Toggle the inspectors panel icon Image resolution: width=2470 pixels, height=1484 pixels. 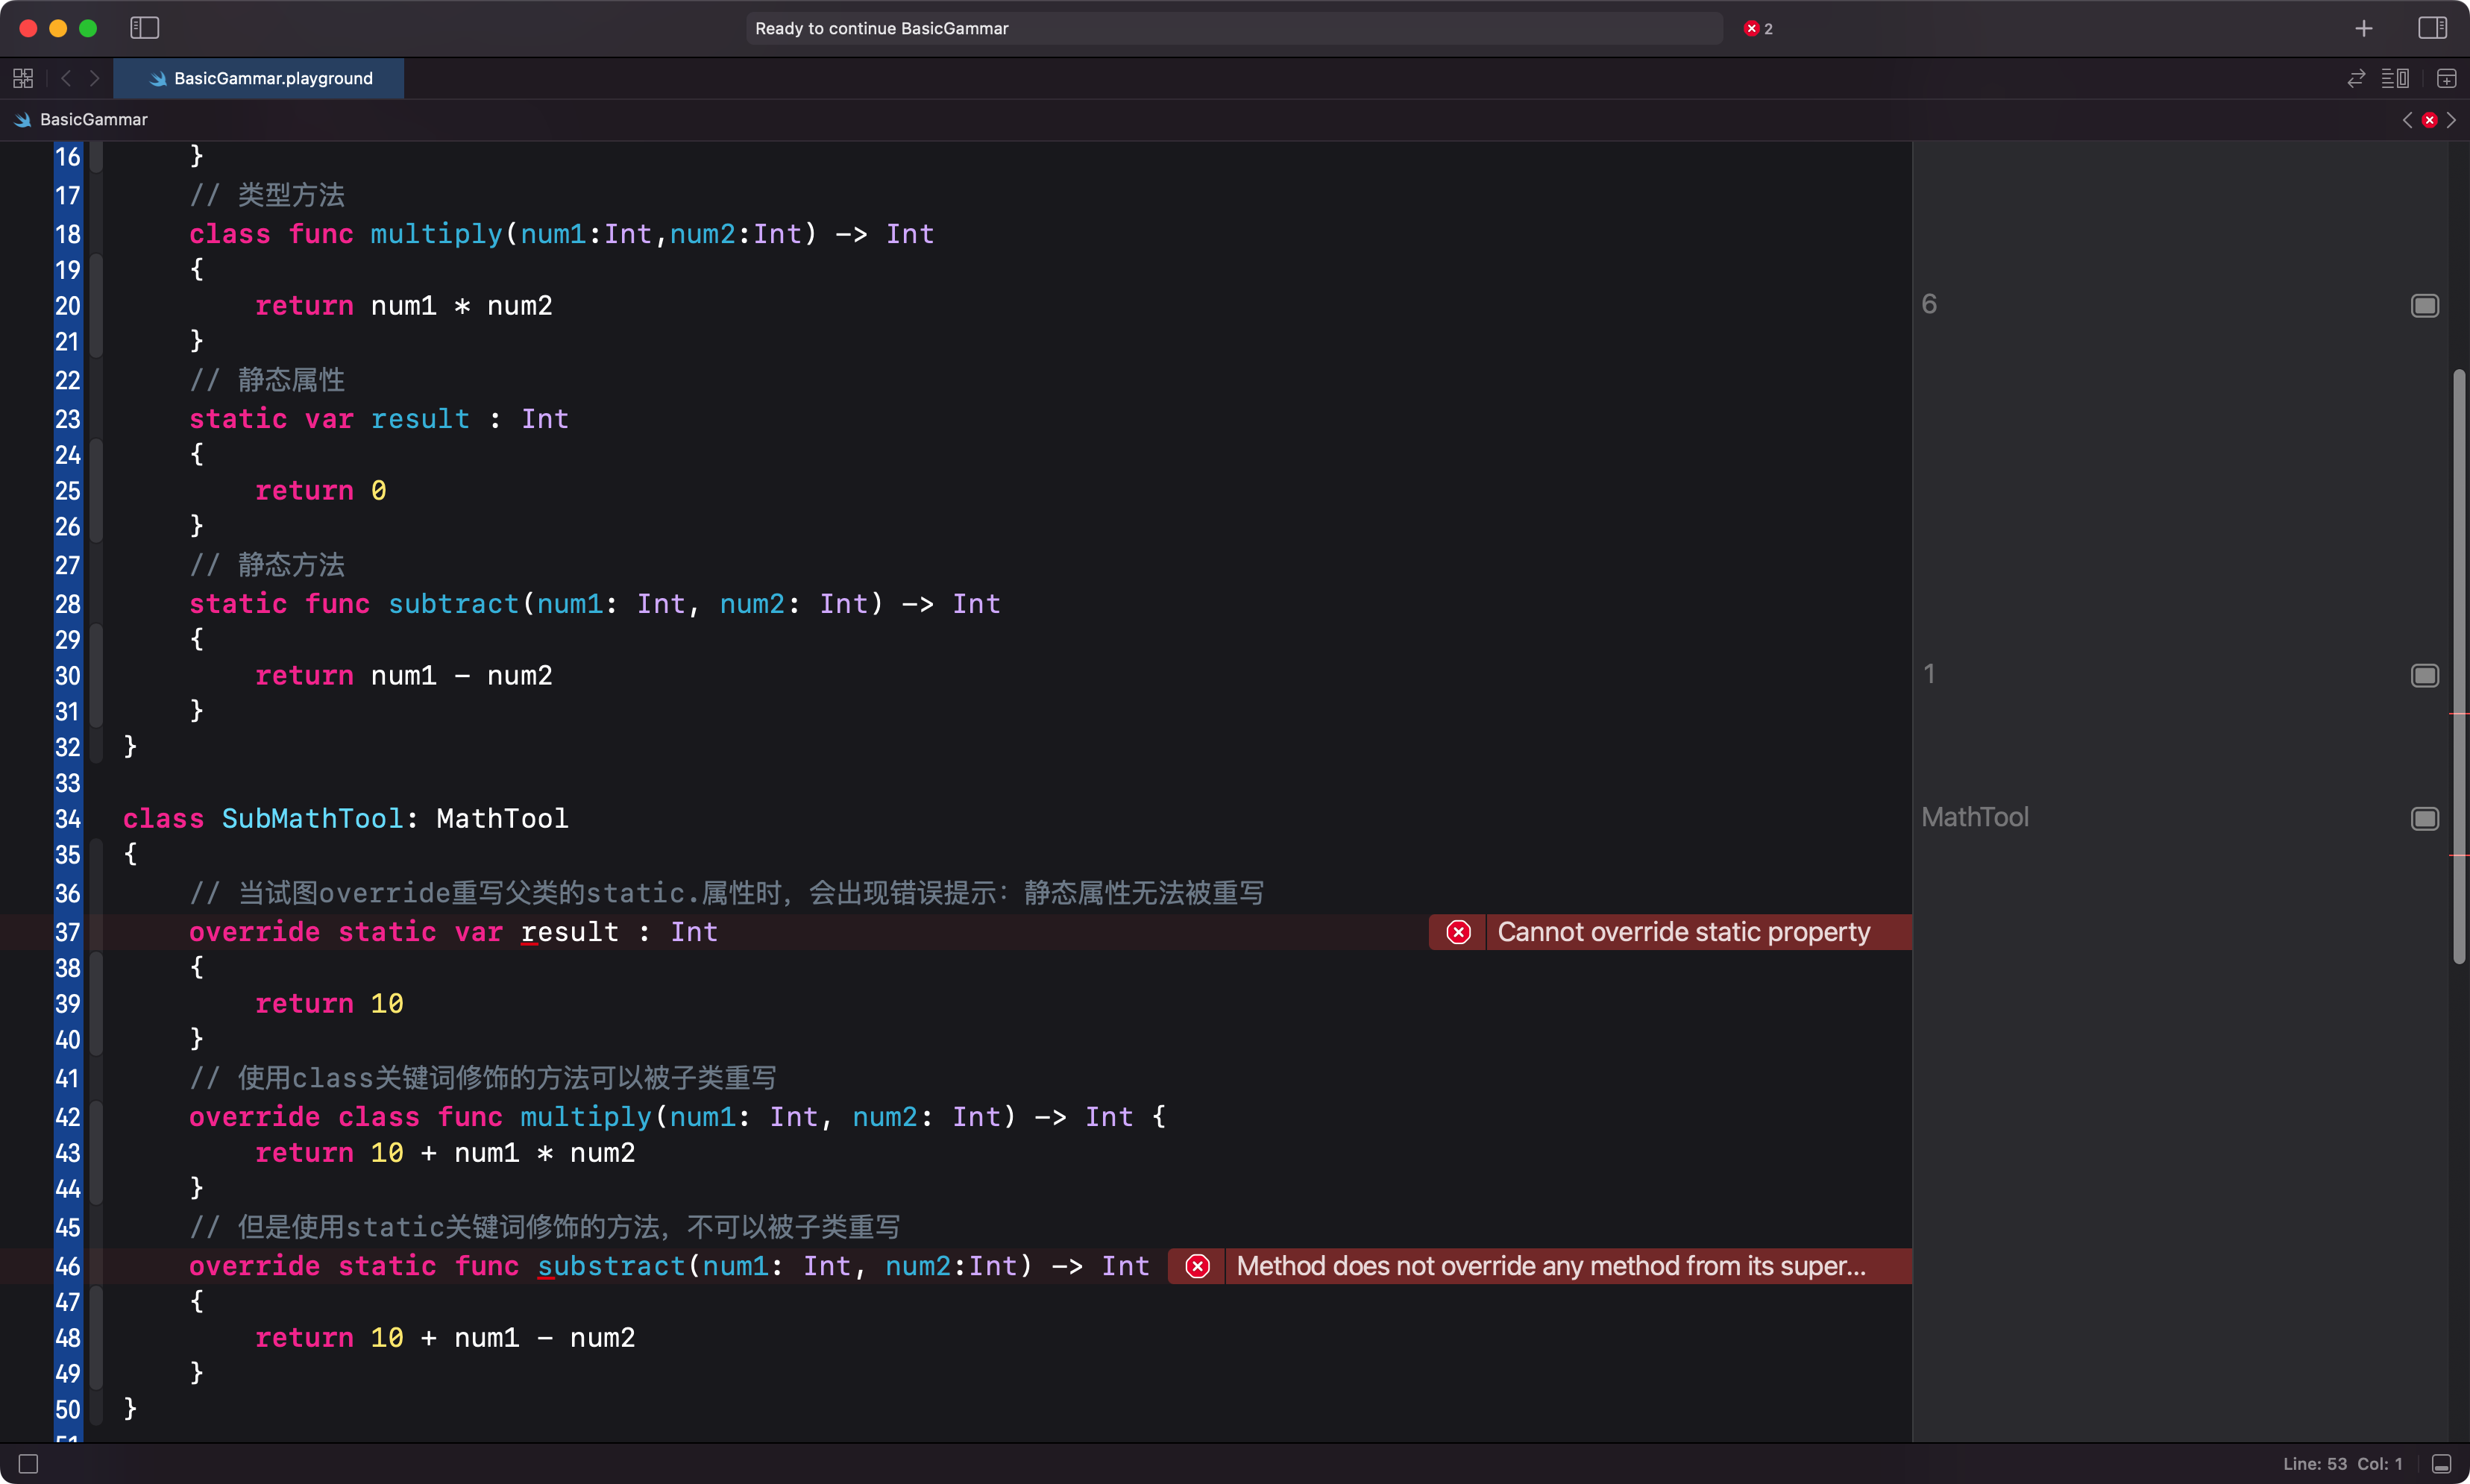pyautogui.click(x=2432, y=28)
